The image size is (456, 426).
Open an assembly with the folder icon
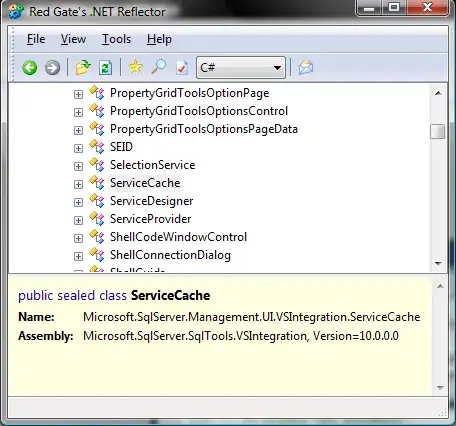pyautogui.click(x=83, y=68)
